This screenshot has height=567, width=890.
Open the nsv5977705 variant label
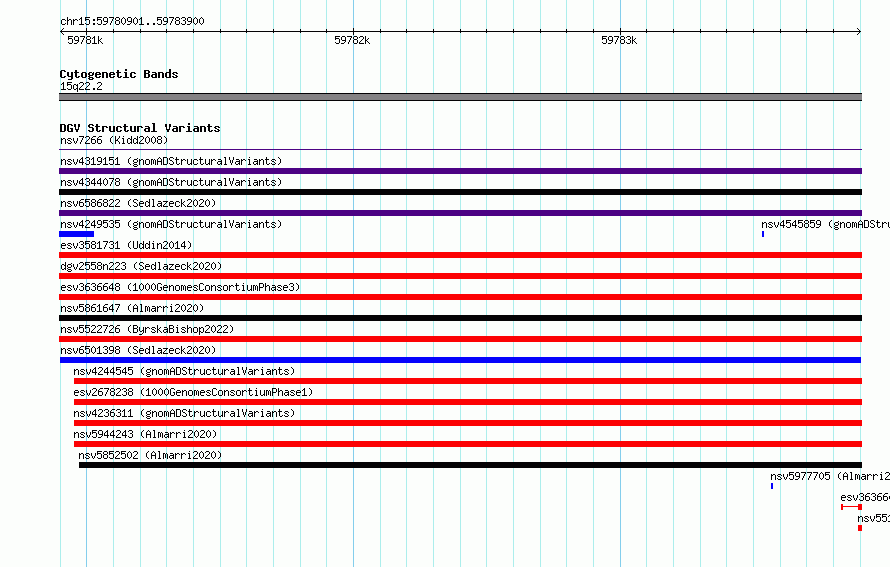pos(830,476)
